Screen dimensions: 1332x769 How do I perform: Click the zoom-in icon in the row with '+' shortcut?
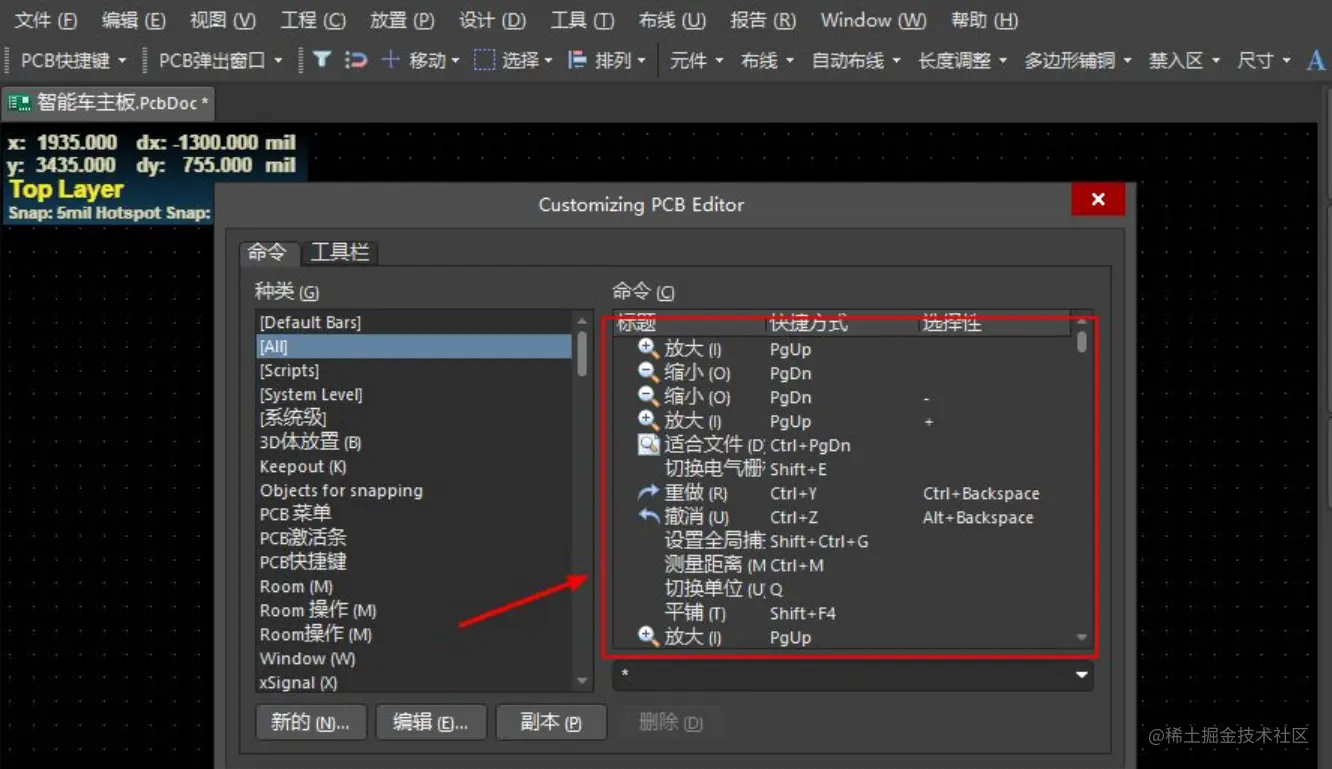[x=648, y=421]
